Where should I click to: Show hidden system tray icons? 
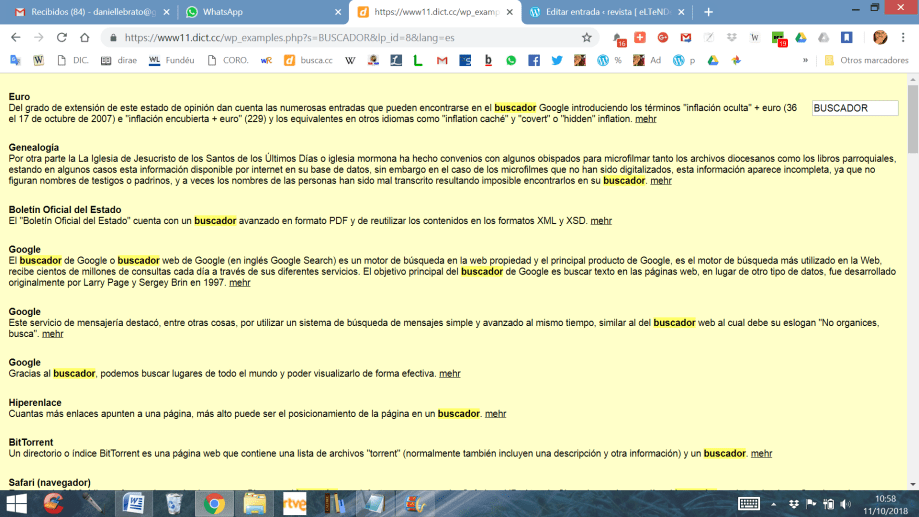[774, 502]
